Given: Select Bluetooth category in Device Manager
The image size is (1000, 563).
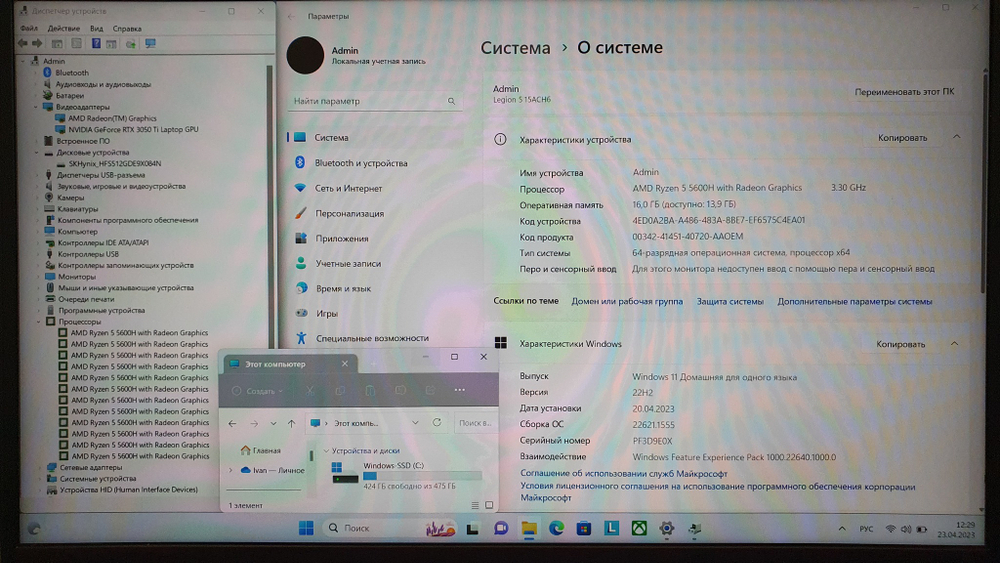Looking at the screenshot, I should 72,73.
